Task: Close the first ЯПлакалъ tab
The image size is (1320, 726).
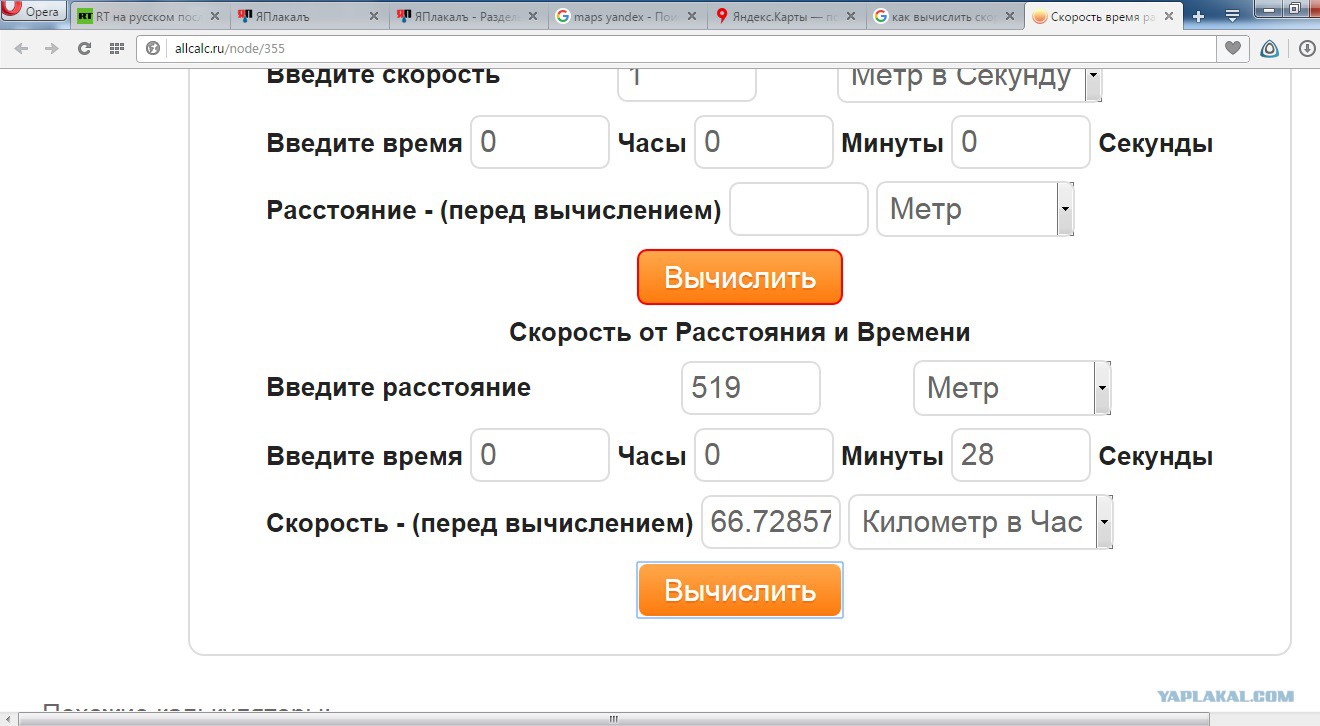Action: click(x=374, y=16)
